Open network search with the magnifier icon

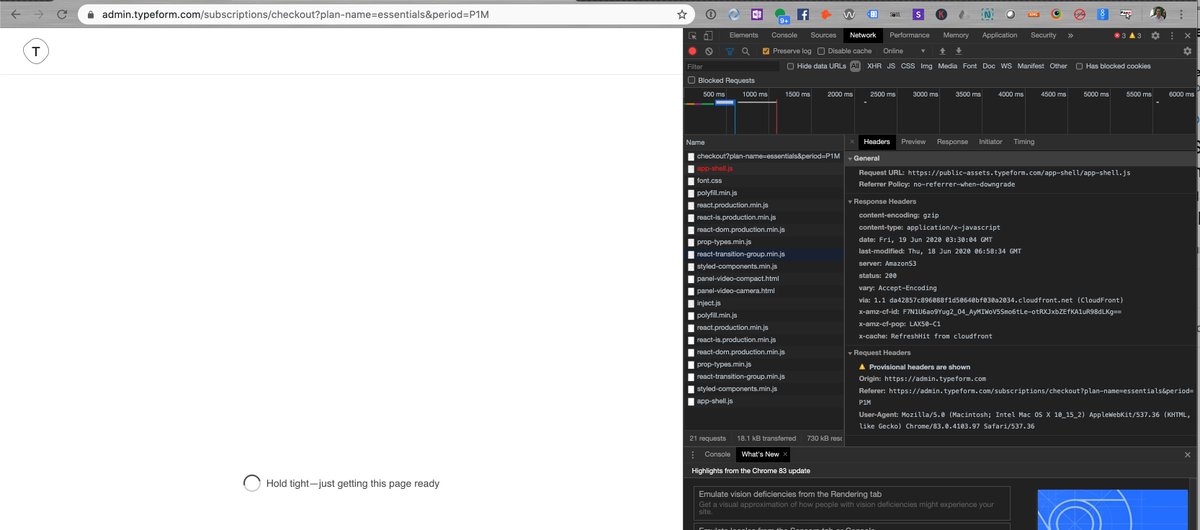[747, 51]
